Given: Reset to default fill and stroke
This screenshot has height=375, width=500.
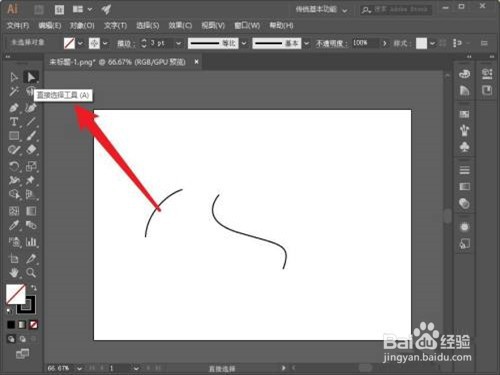Looking at the screenshot, I should (9, 311).
